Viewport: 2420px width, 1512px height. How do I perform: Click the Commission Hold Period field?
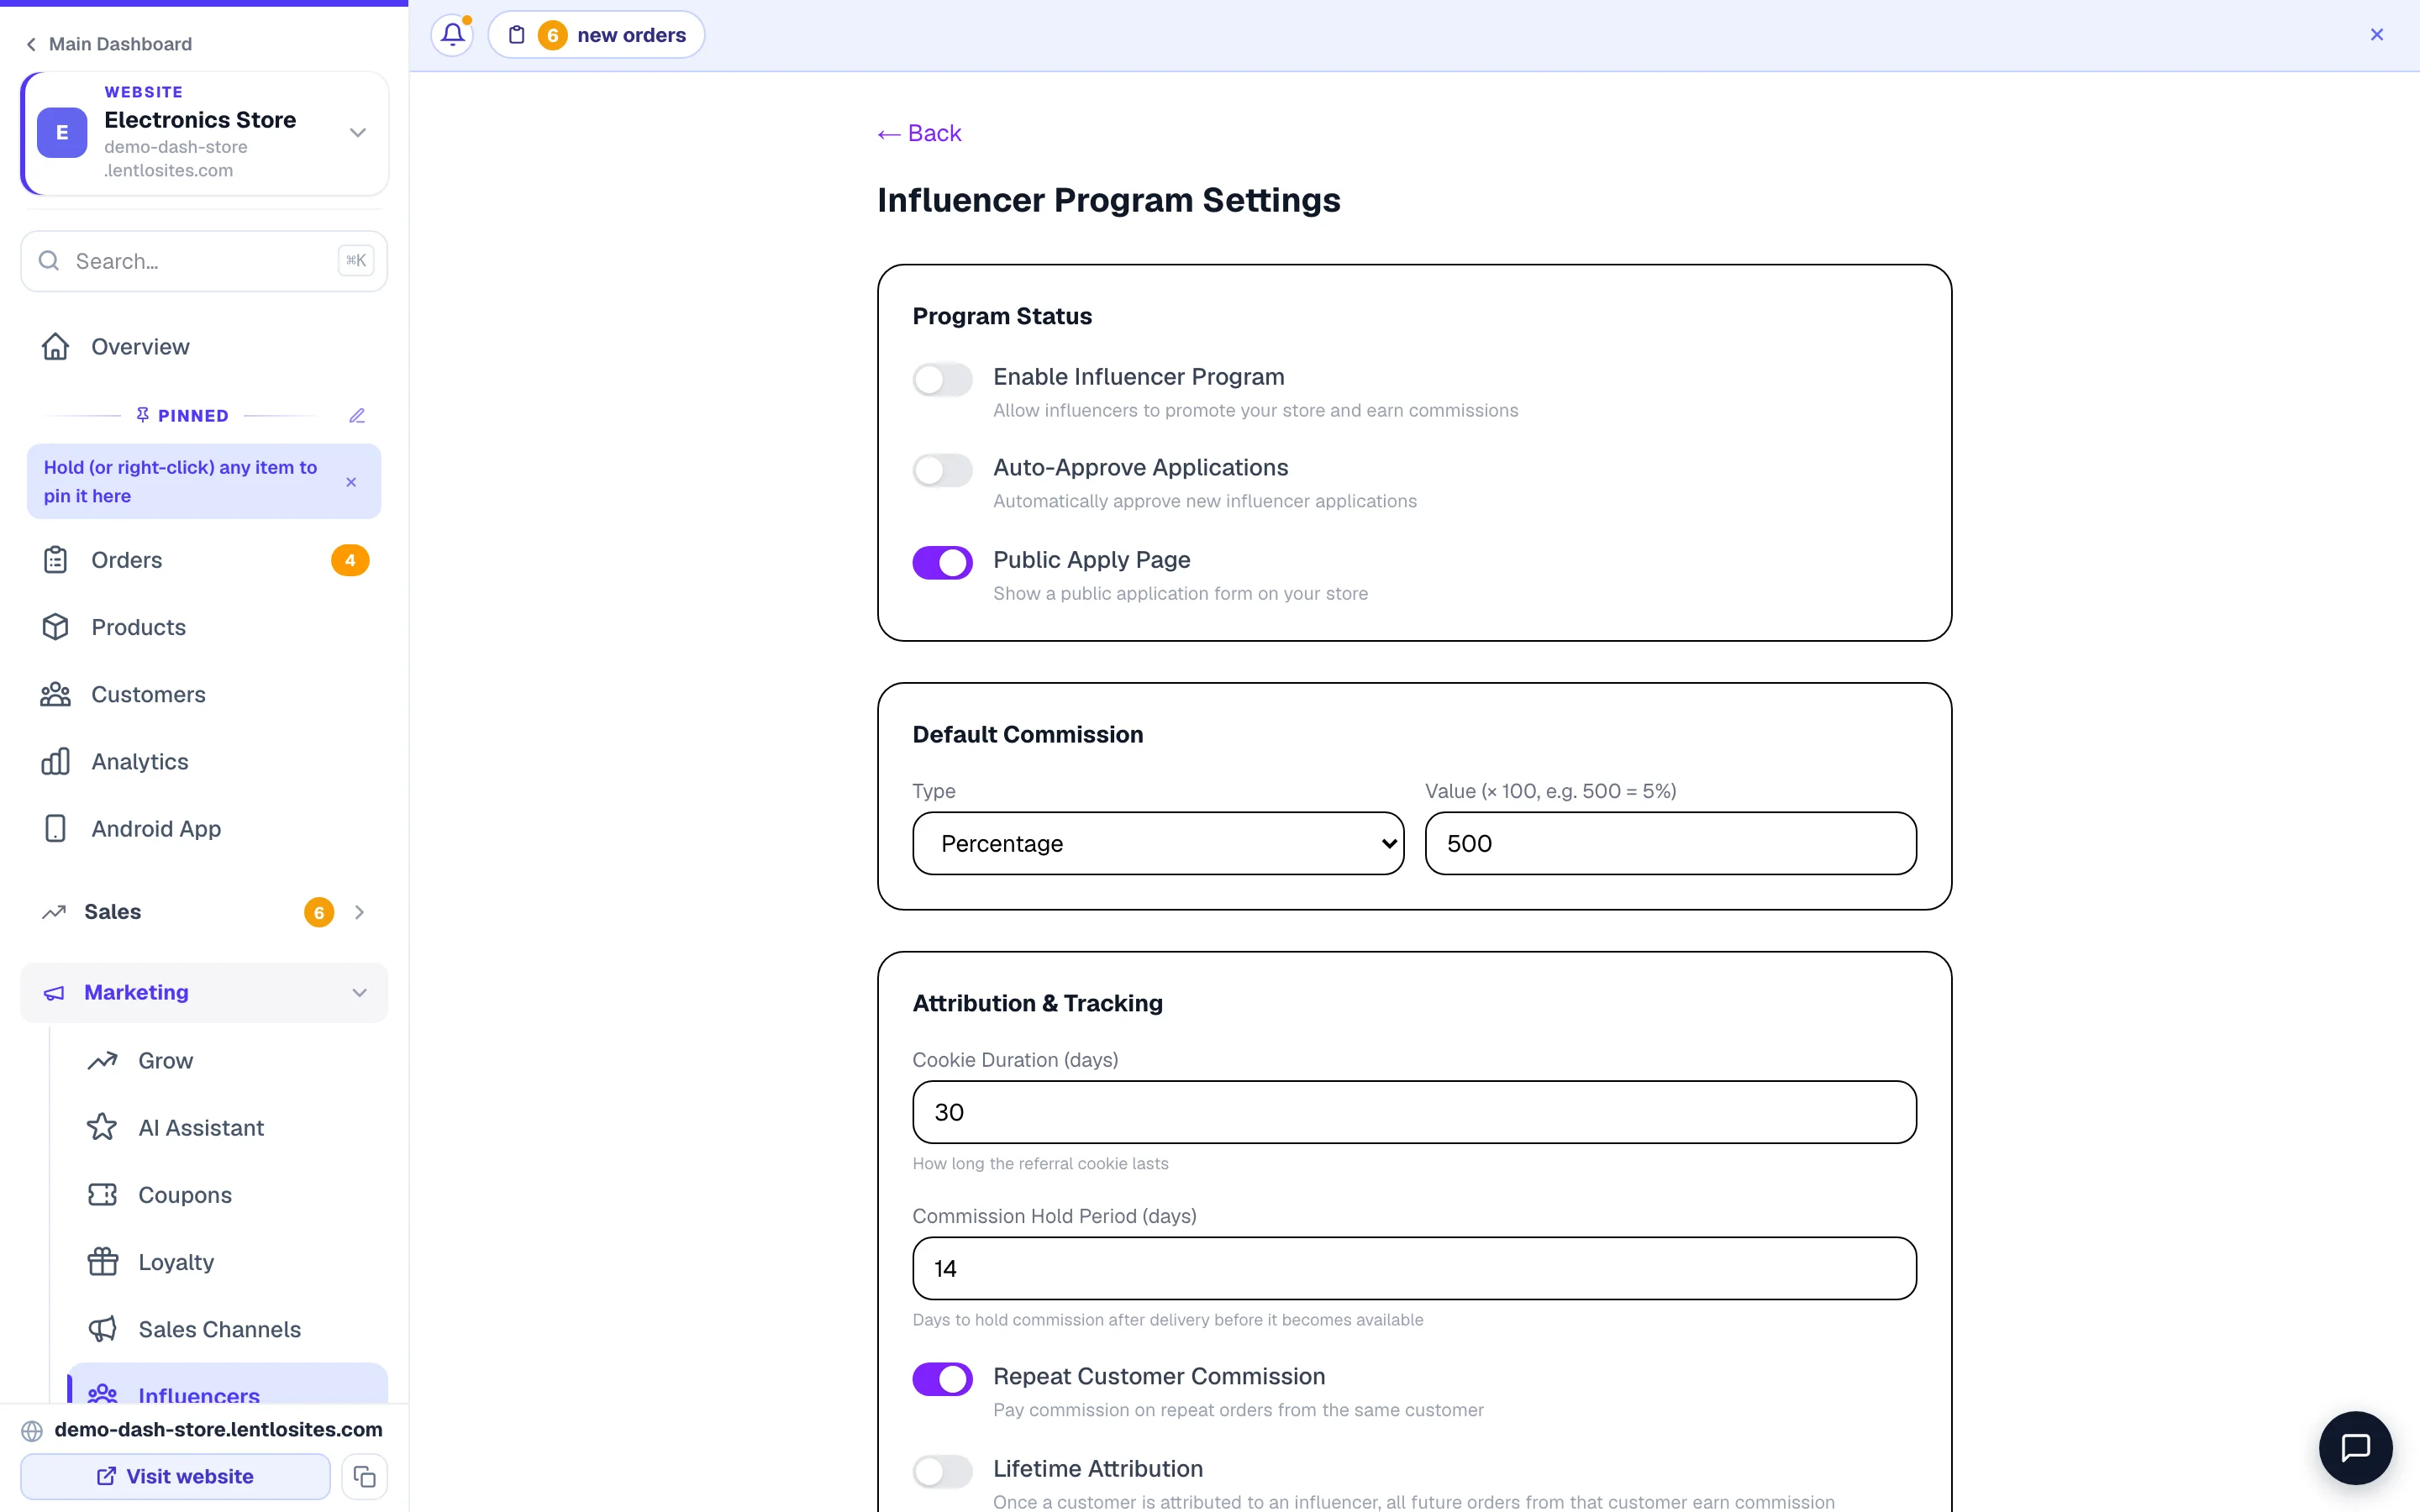(x=1414, y=1268)
